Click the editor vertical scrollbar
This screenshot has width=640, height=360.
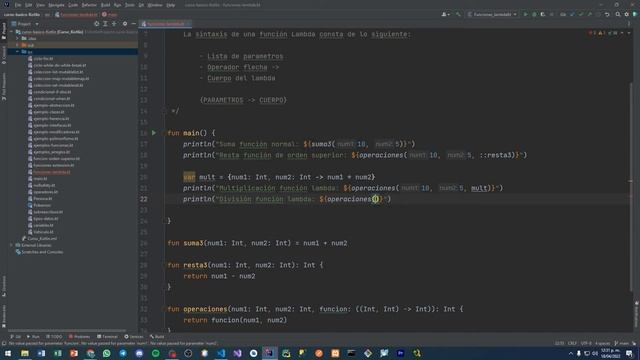click(x=631, y=188)
